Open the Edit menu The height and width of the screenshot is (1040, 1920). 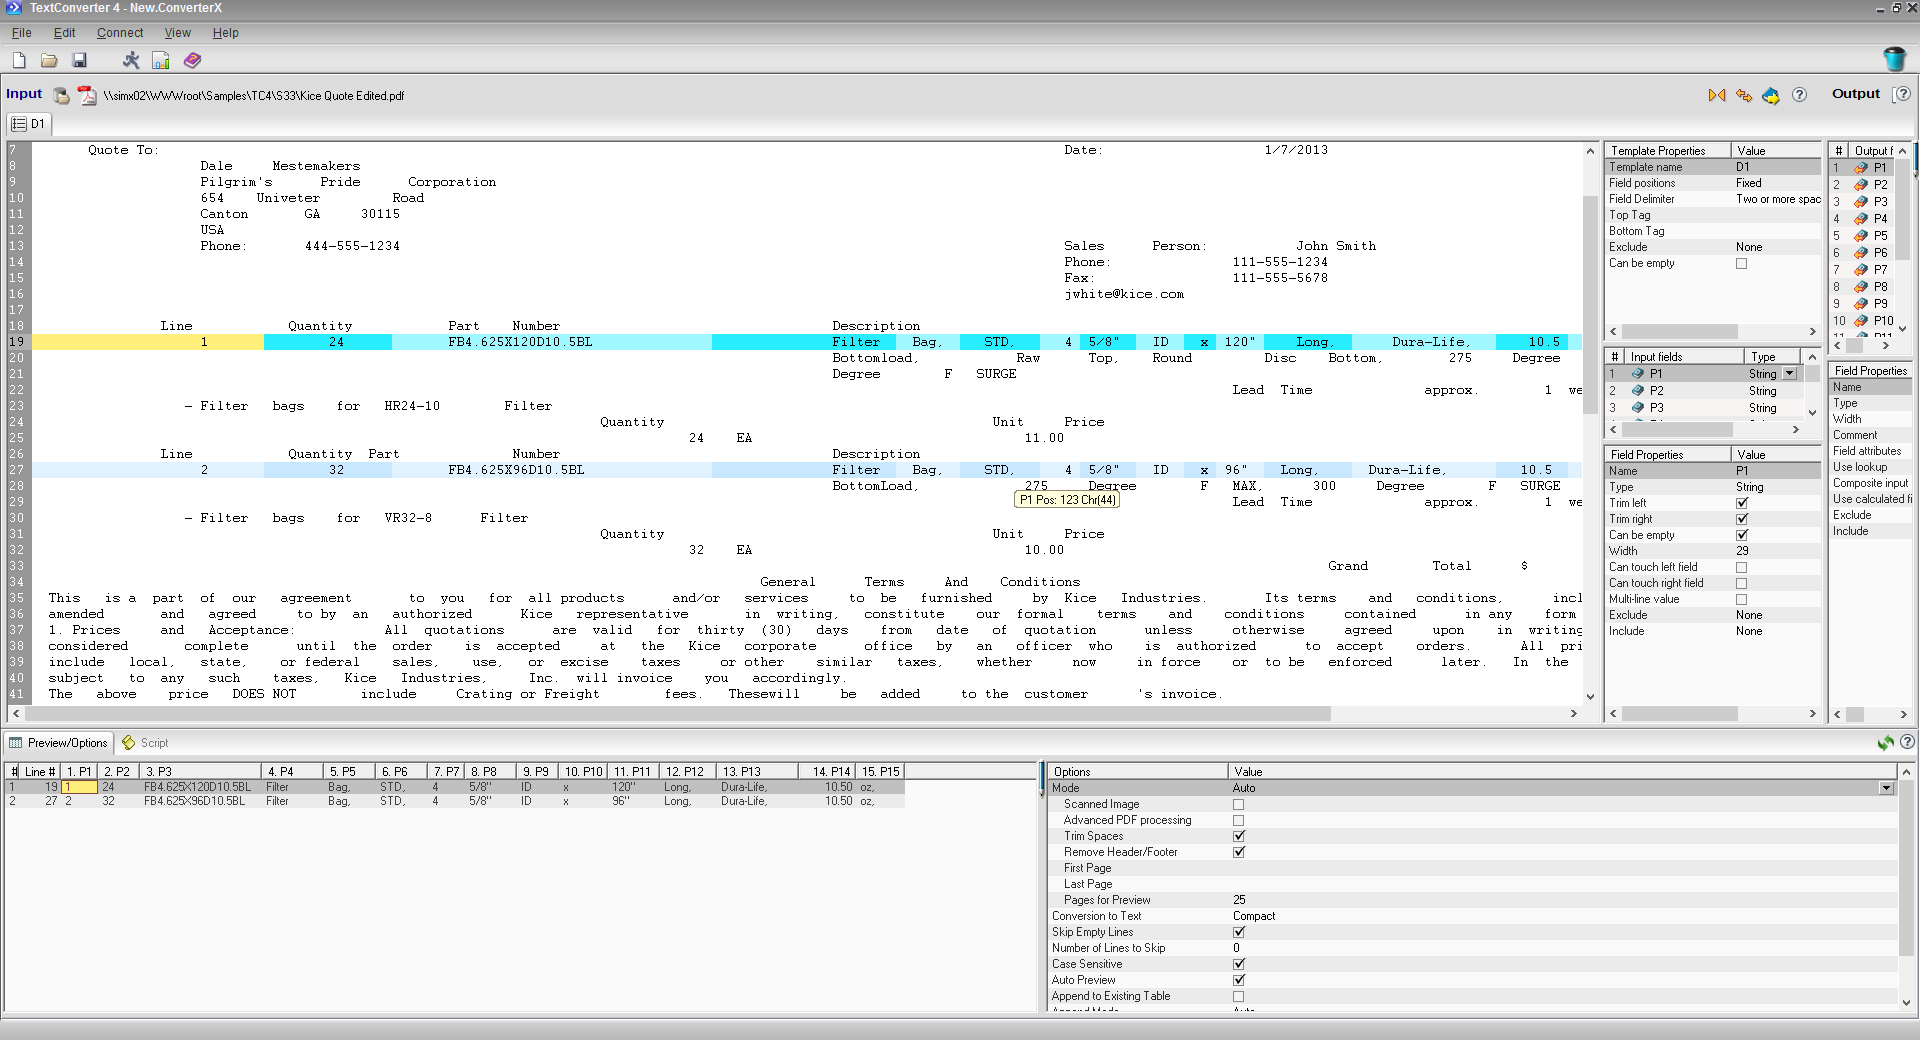[64, 33]
